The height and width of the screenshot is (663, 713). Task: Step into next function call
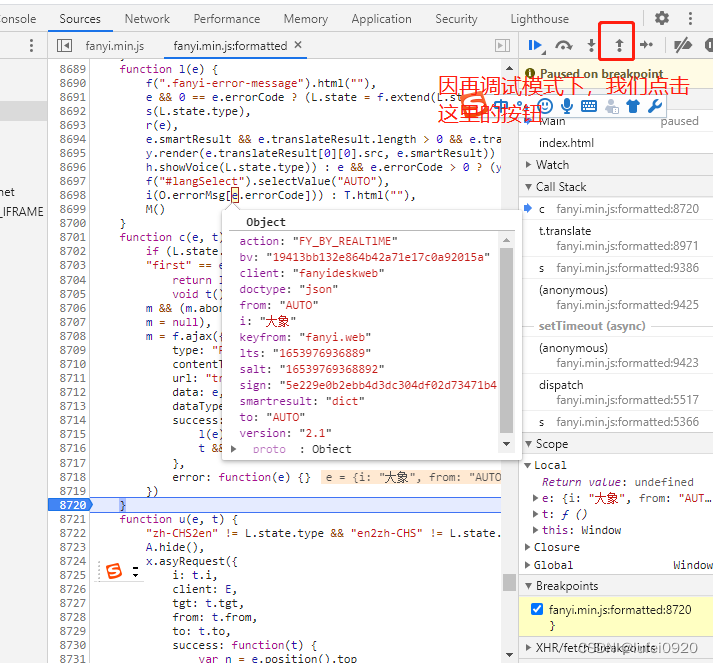click(591, 45)
